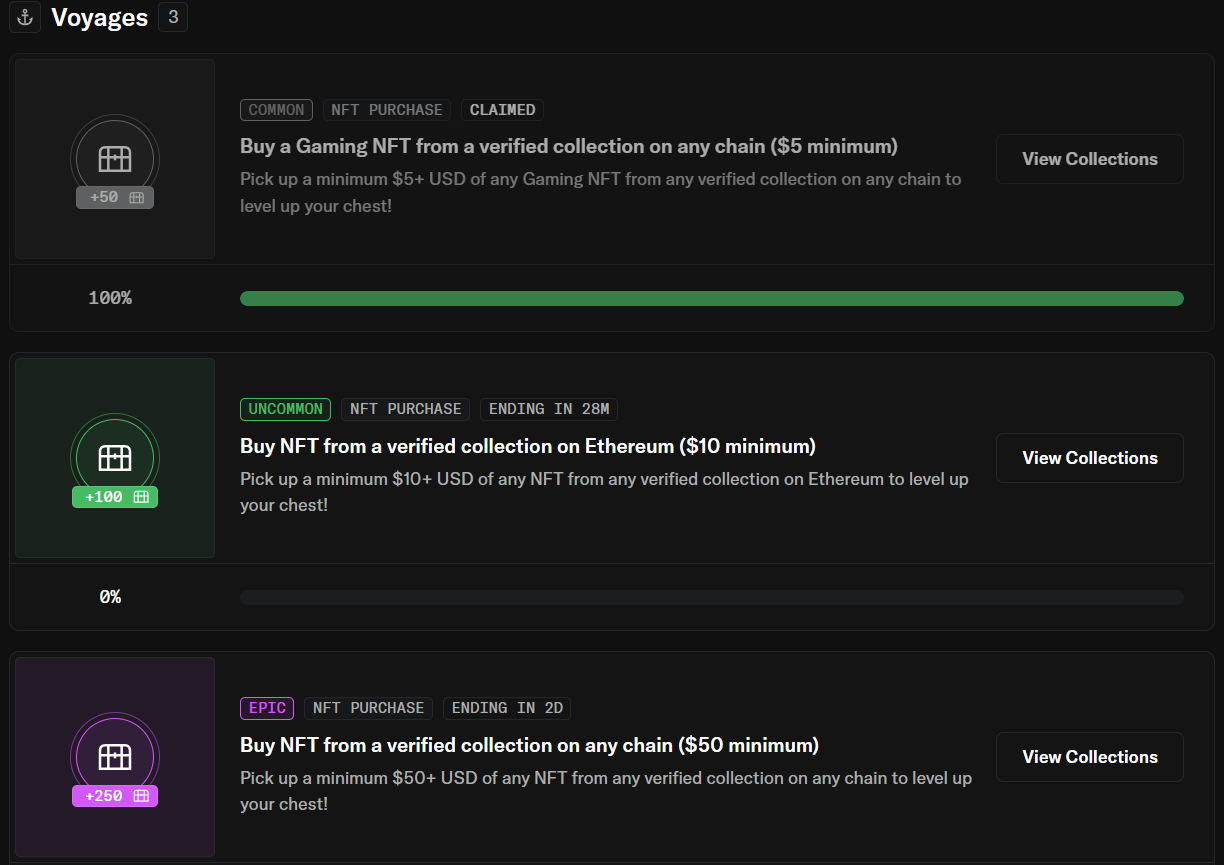Open View Collections for the $50 minimum voyage

[x=1089, y=757]
